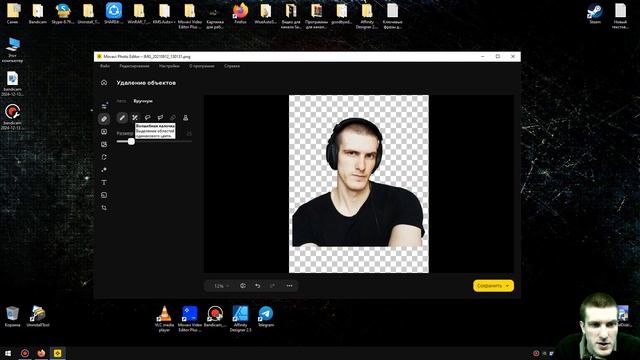The height and width of the screenshot is (360, 640).
Task: Open the Windows Start button
Action: (x=8, y=353)
